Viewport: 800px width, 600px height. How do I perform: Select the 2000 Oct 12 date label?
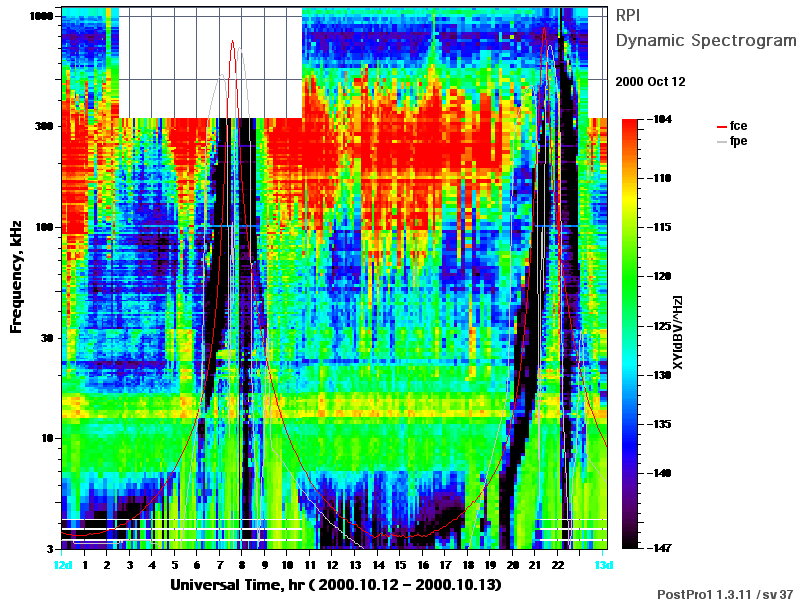click(651, 82)
